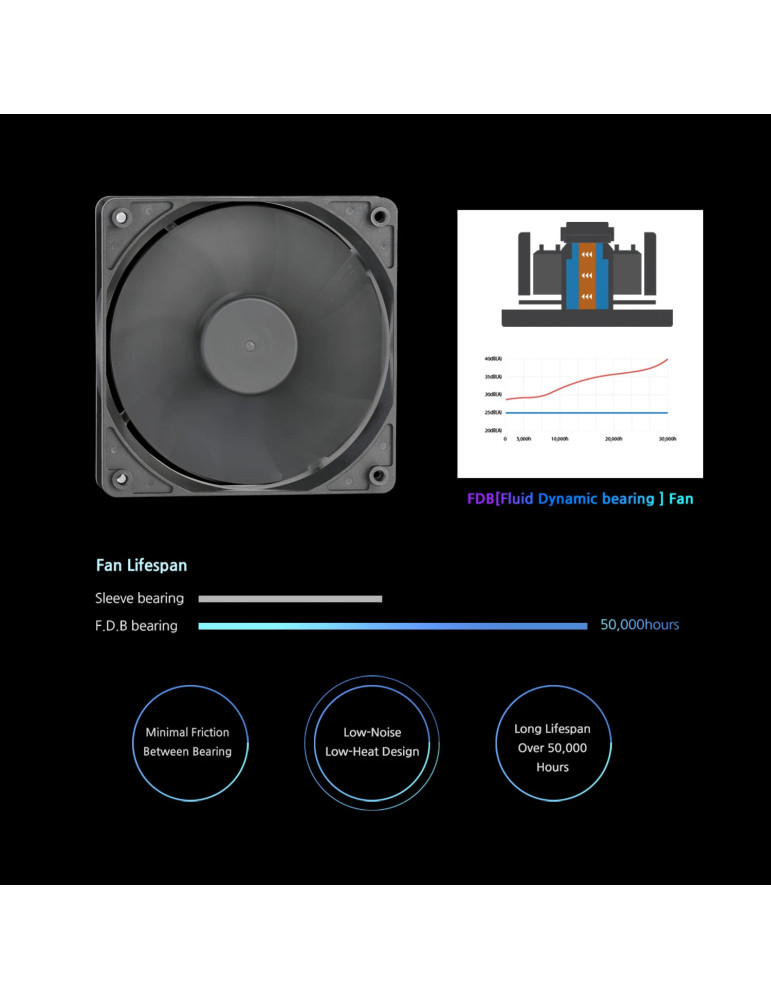
Task: Click the 50,000hours text
Action: [x=639, y=625]
